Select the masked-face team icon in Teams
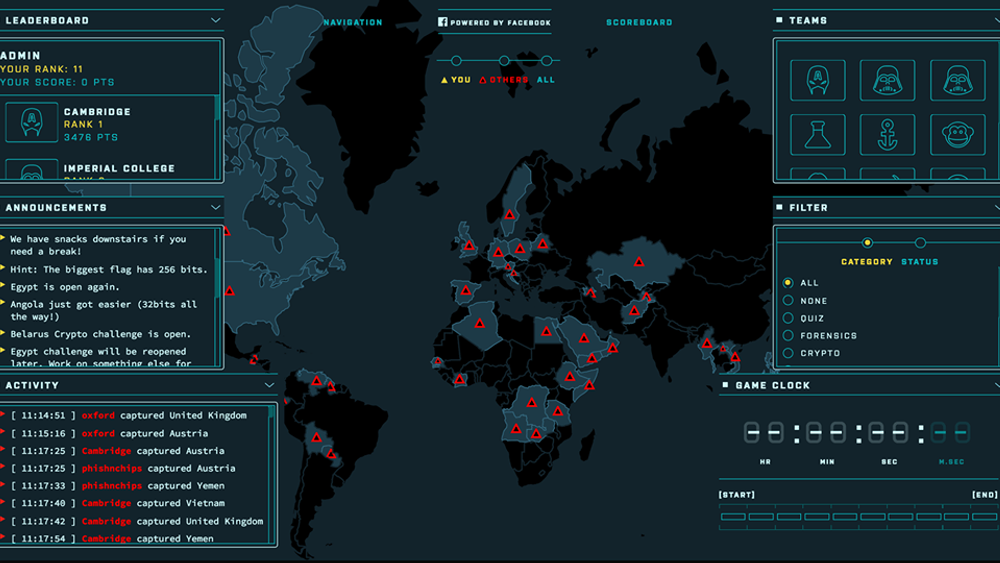1000x563 pixels. coord(818,80)
